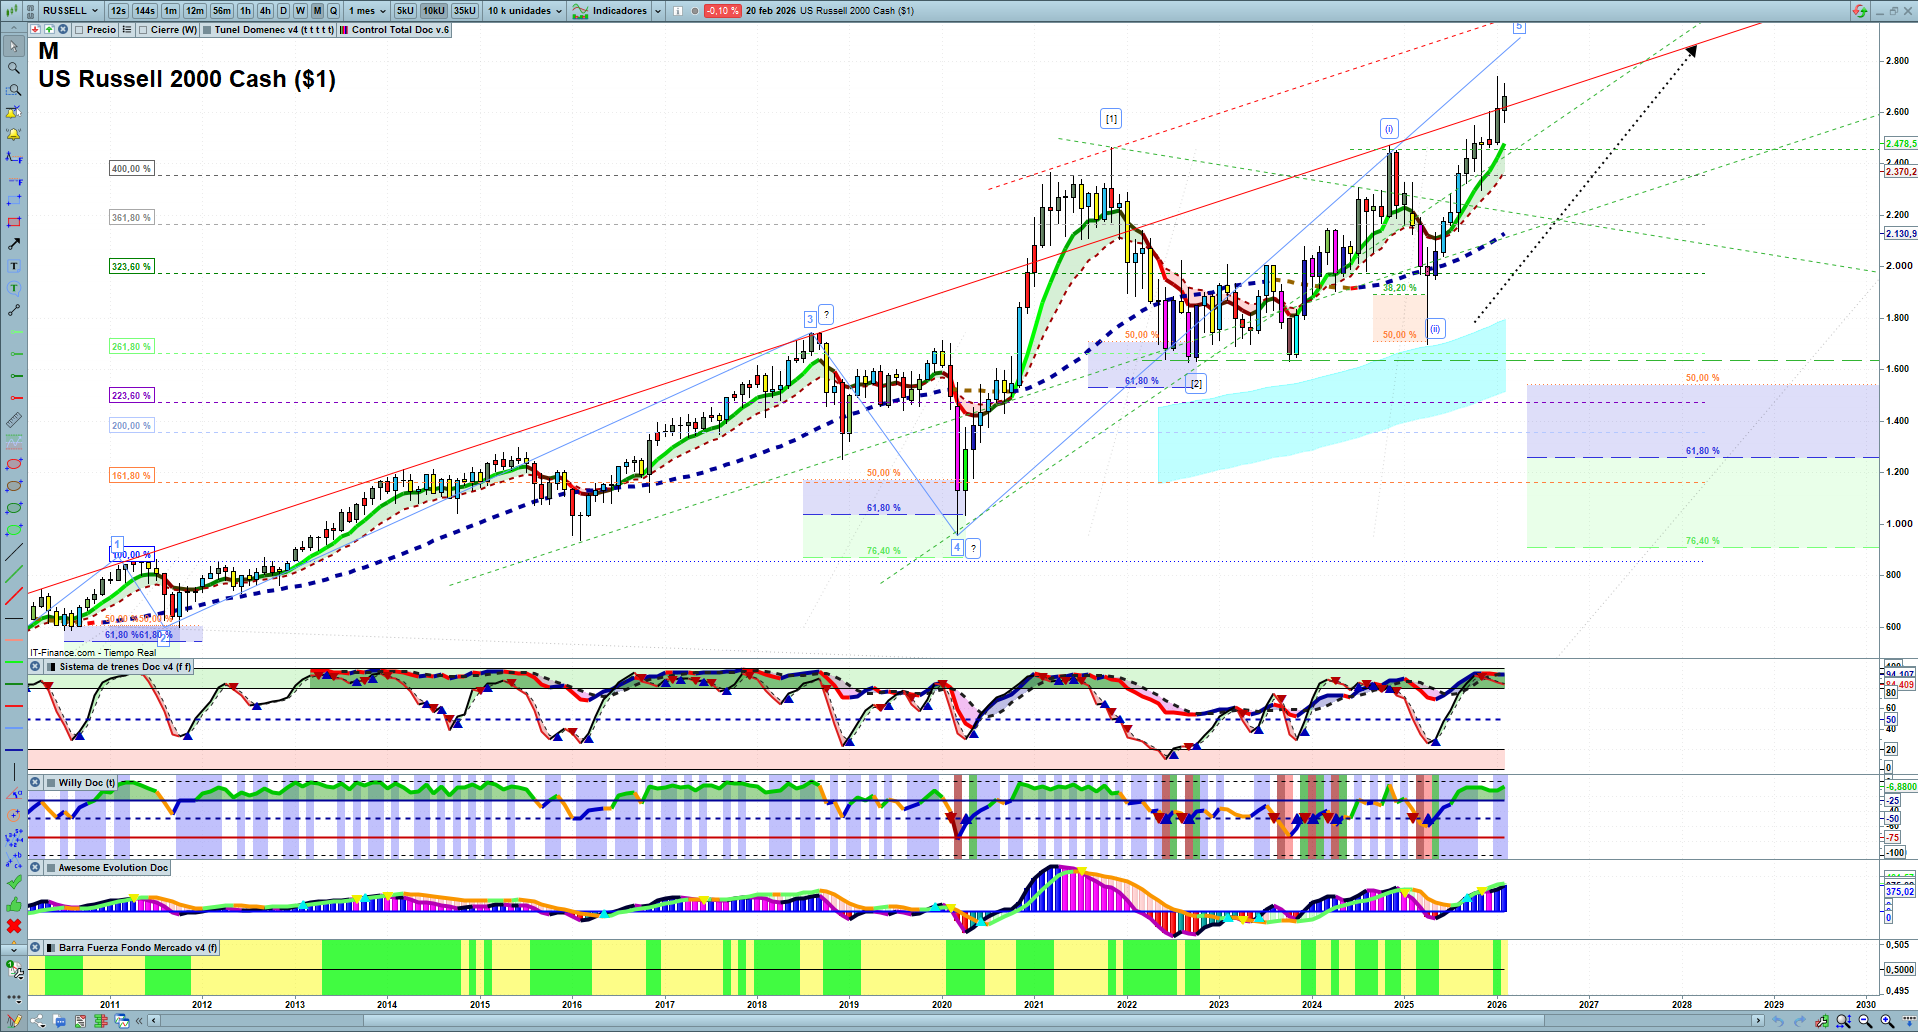Click the striped color swatch of Control Total Doc
This screenshot has height=1032, width=1918.
(344, 30)
